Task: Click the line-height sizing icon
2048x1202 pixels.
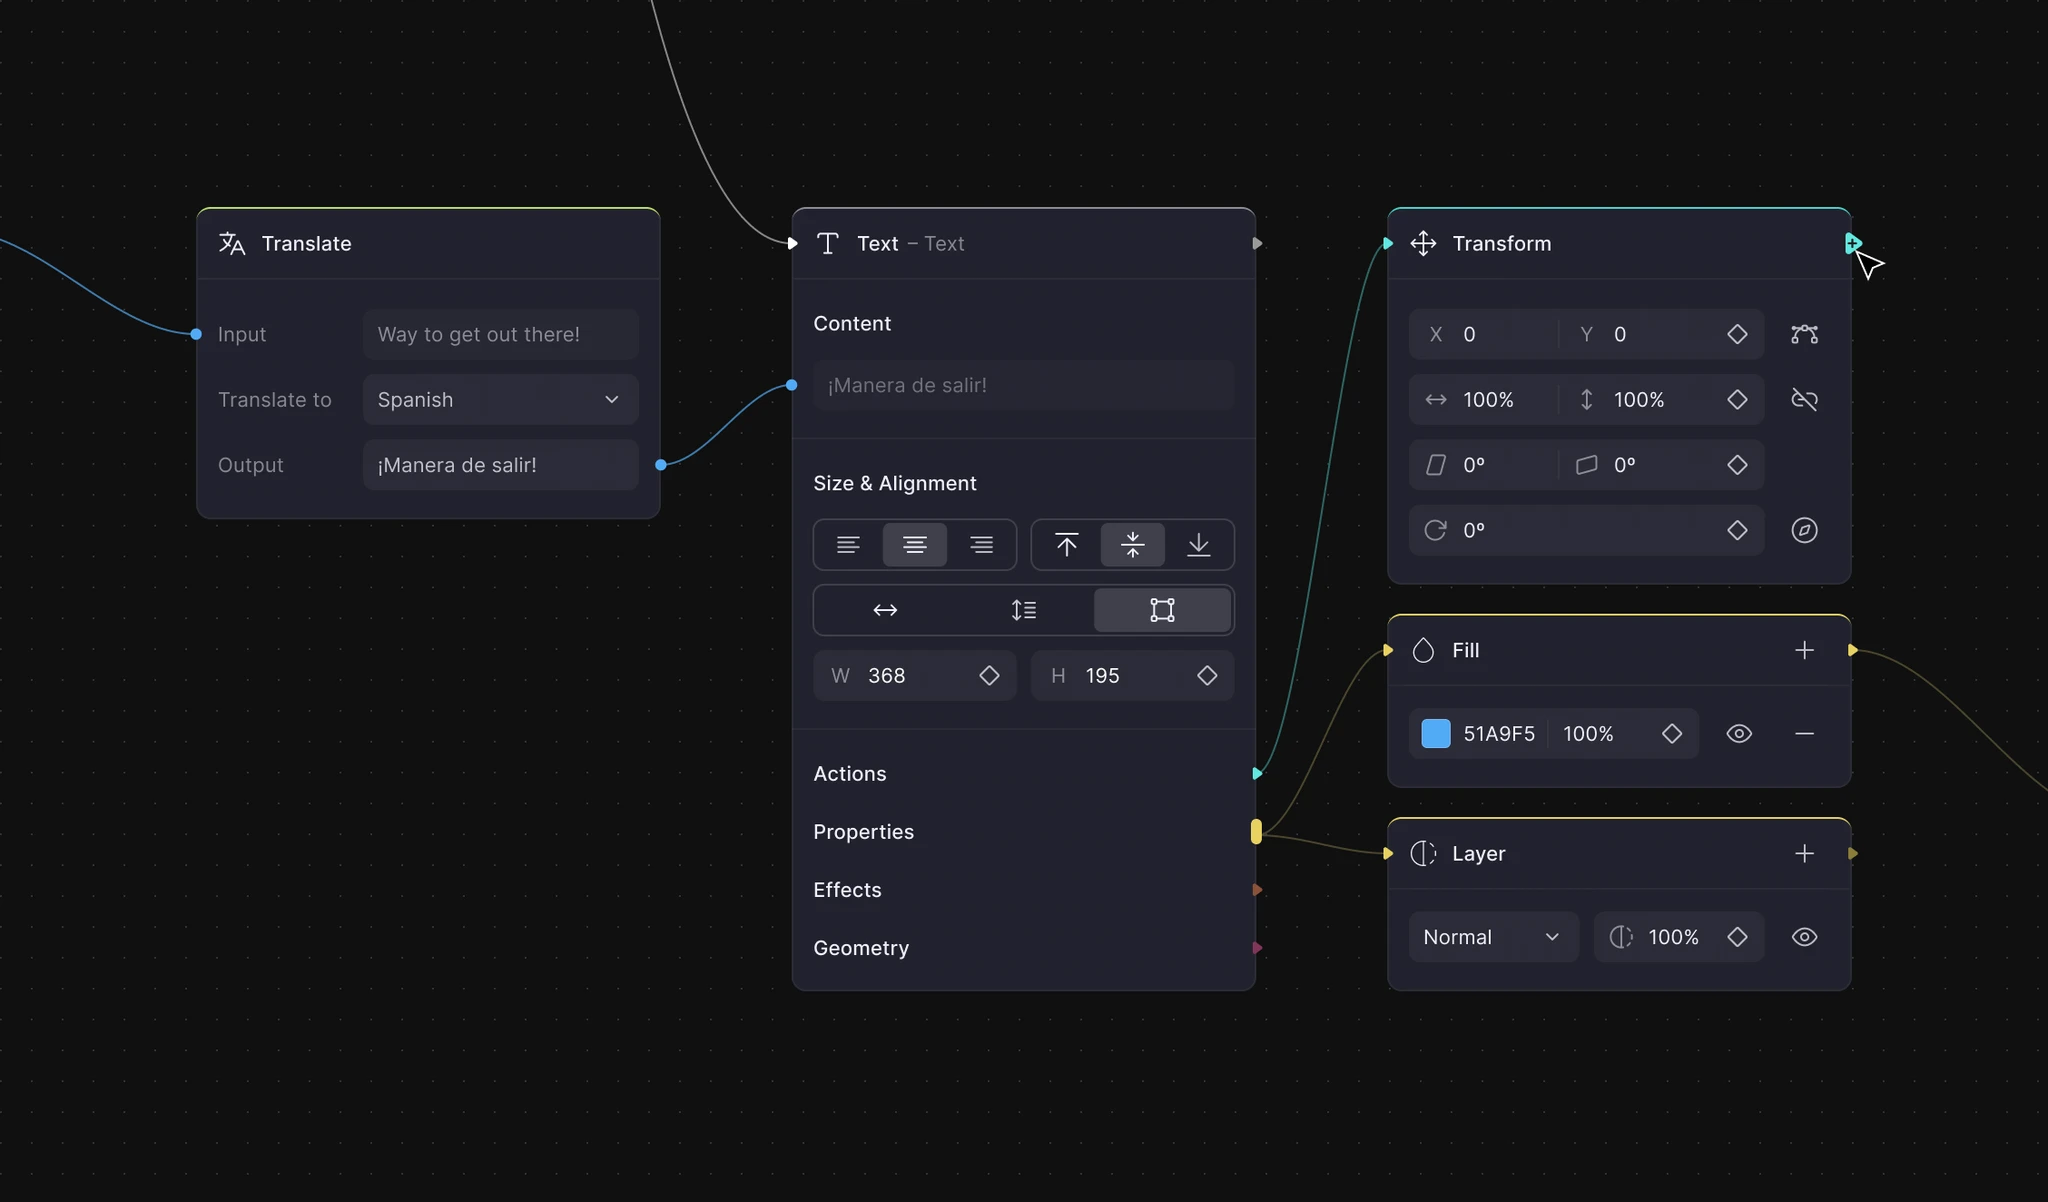Action: click(x=1023, y=610)
